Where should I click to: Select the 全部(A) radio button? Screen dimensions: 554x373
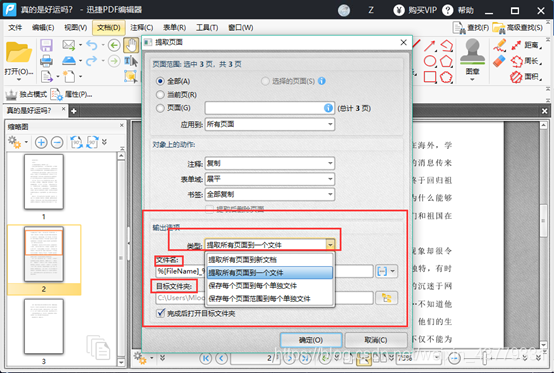[160, 81]
